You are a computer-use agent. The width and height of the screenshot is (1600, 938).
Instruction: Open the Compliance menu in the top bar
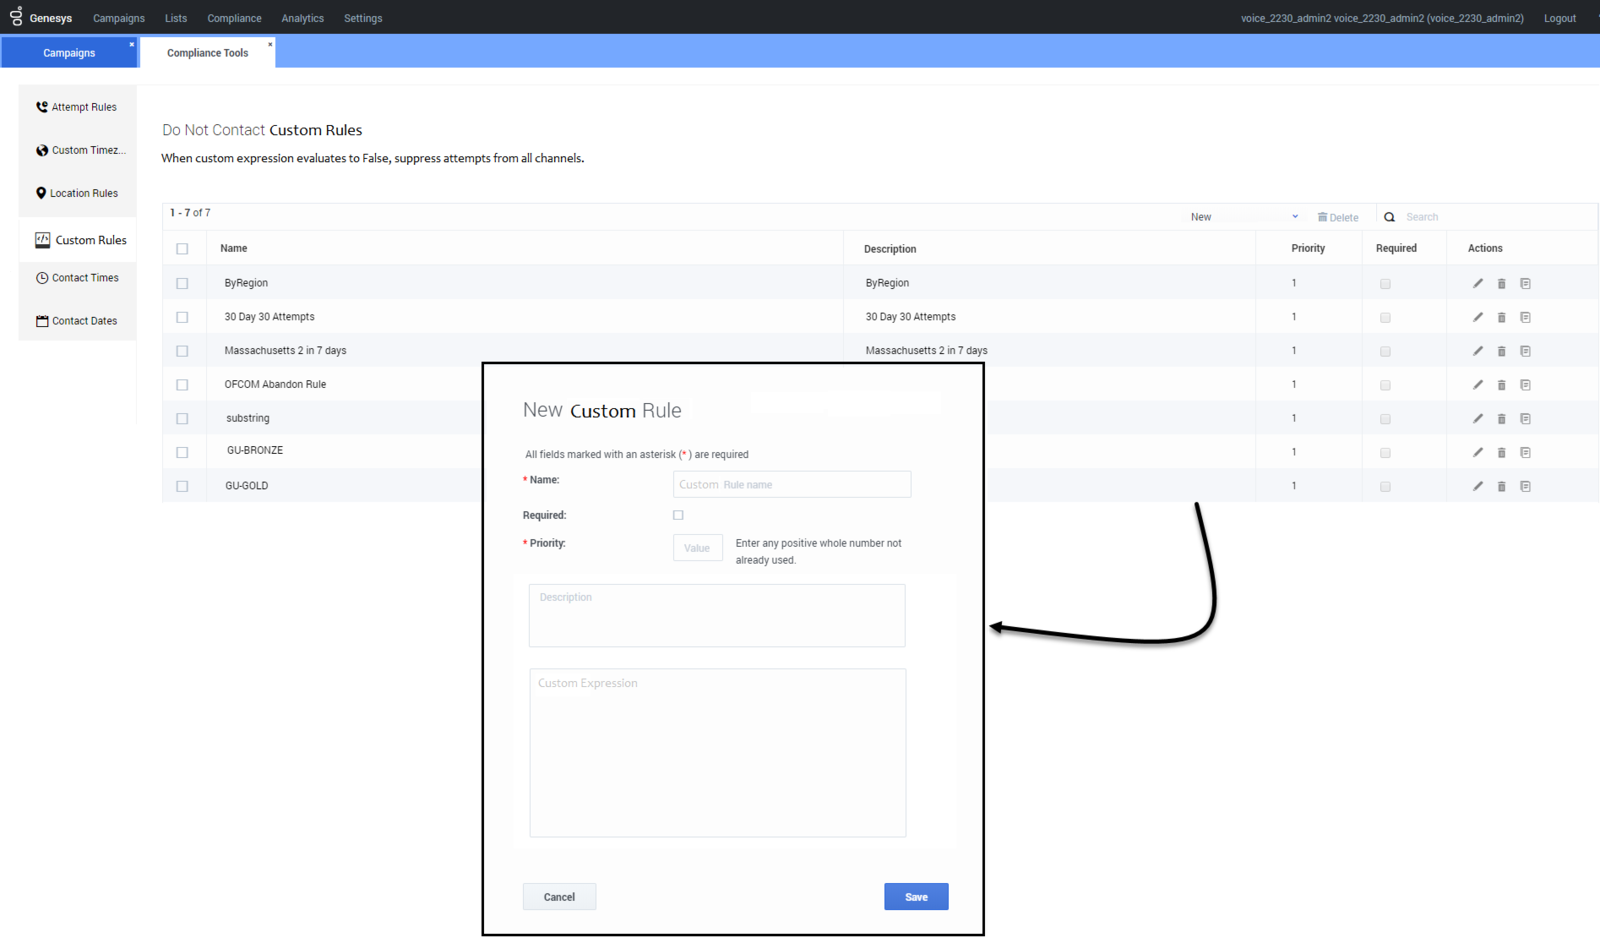234,18
